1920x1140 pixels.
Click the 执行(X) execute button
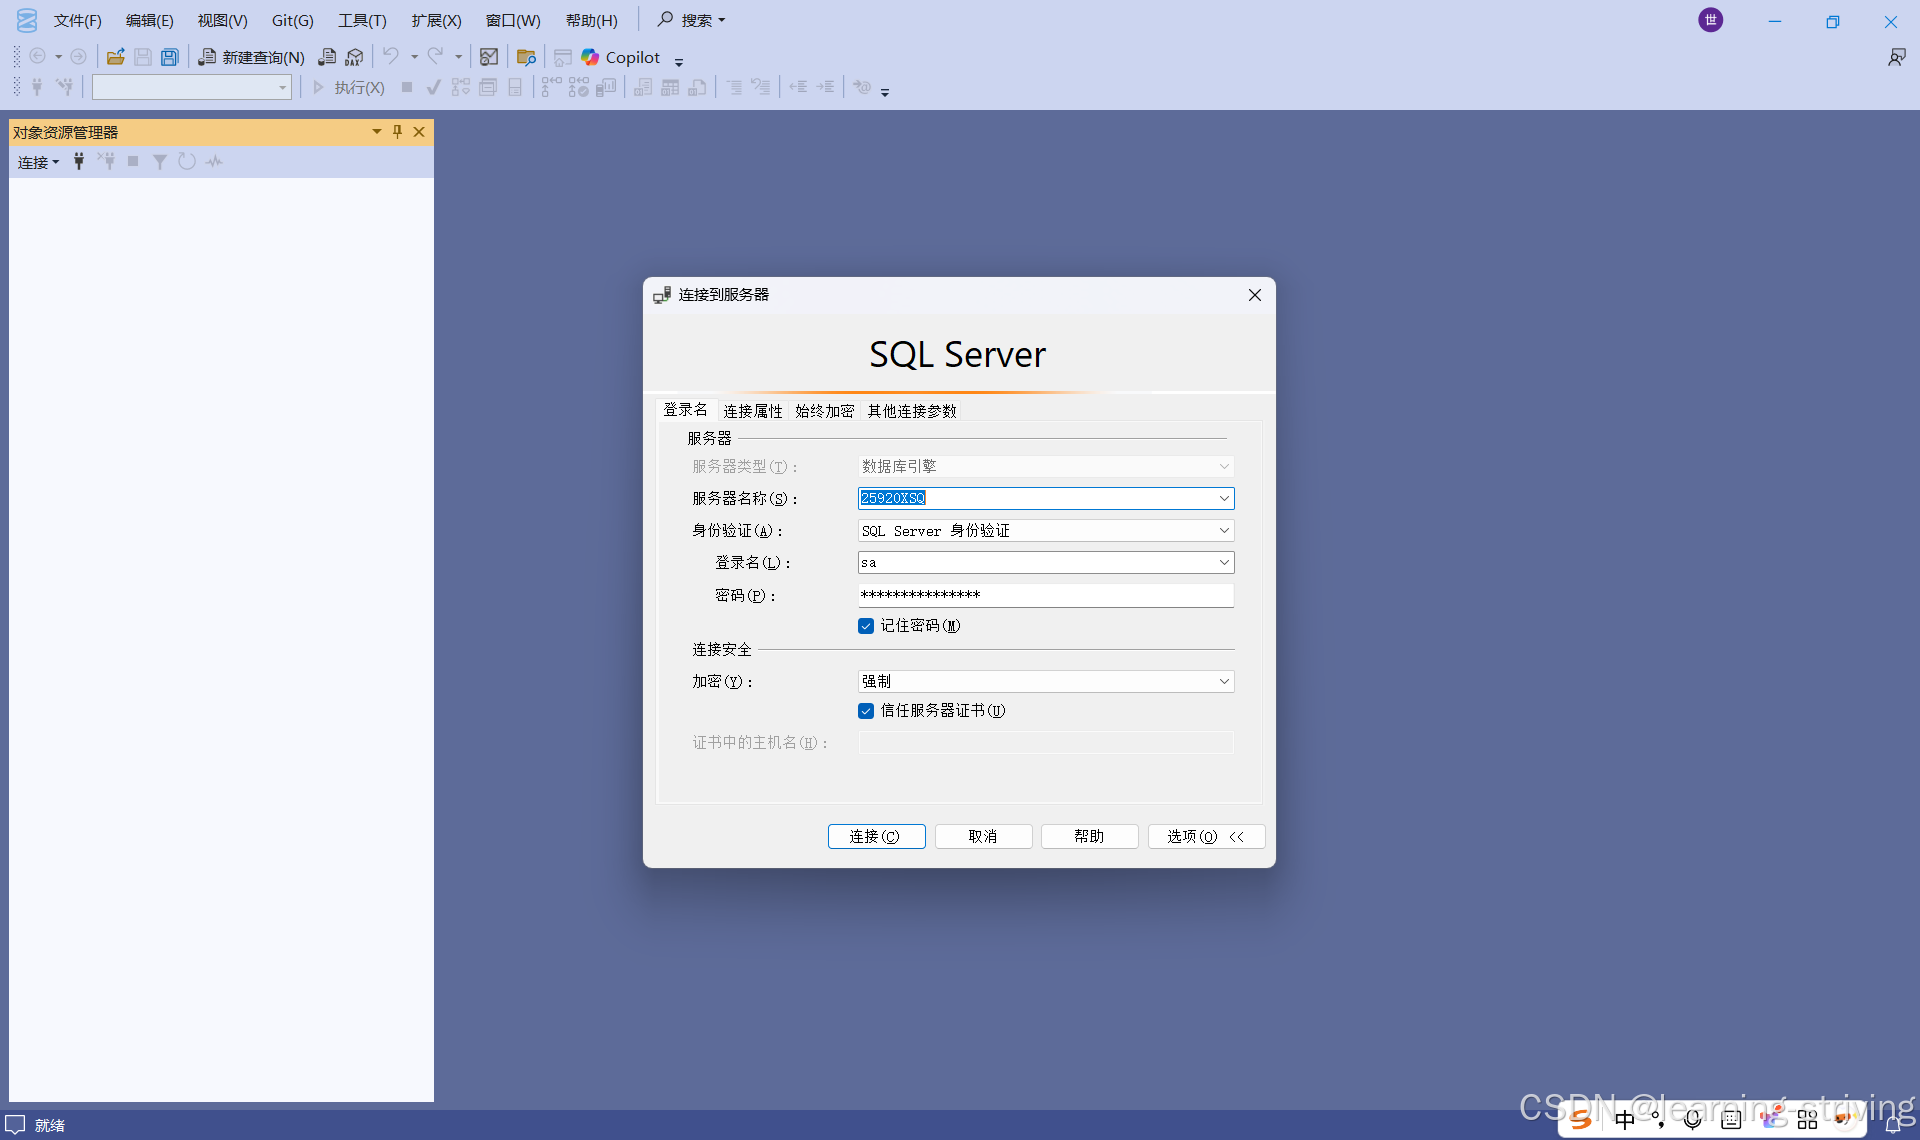349,88
